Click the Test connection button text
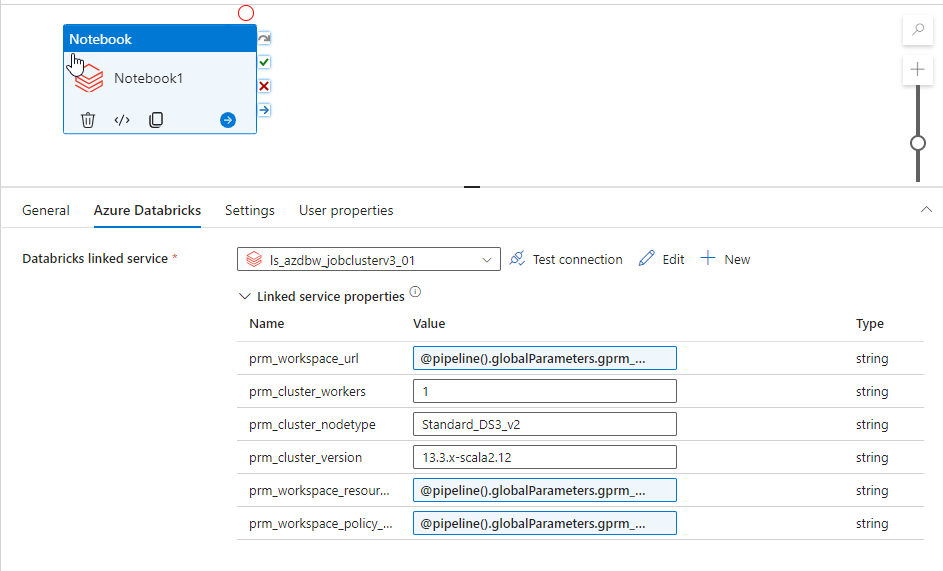This screenshot has width=943, height=571. (577, 259)
